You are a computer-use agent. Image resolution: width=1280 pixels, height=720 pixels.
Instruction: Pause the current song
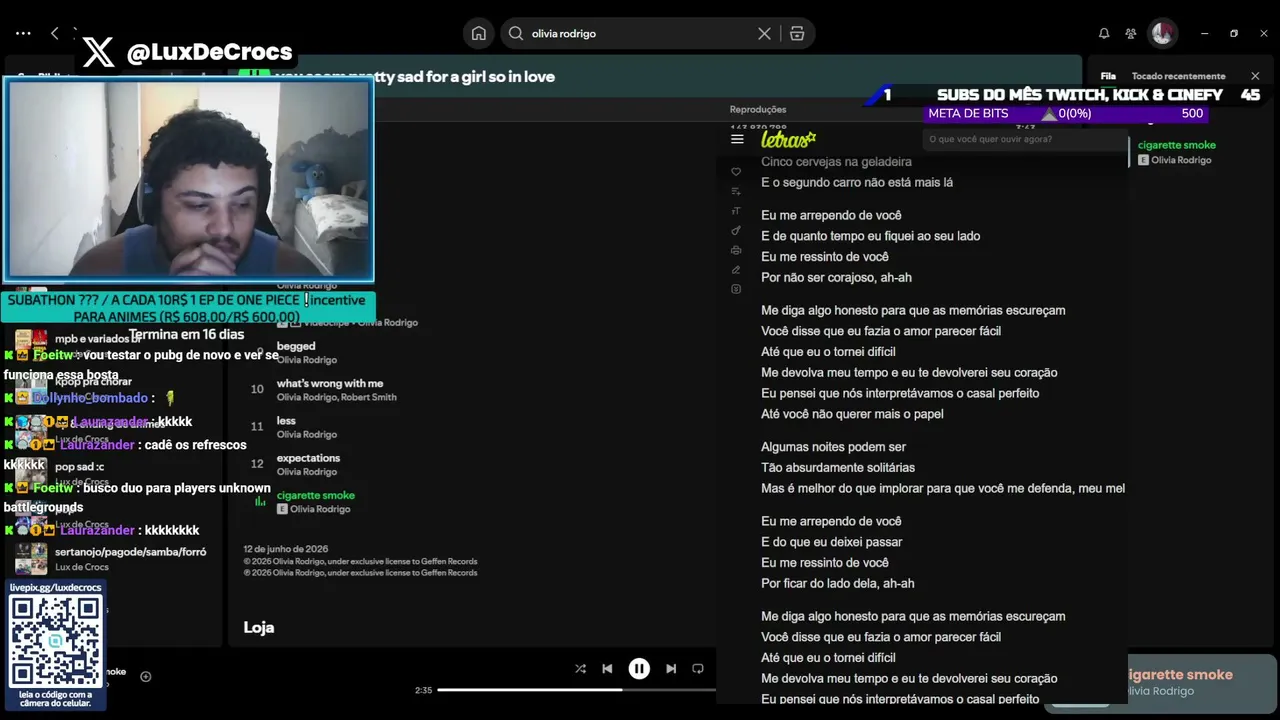[x=639, y=669]
